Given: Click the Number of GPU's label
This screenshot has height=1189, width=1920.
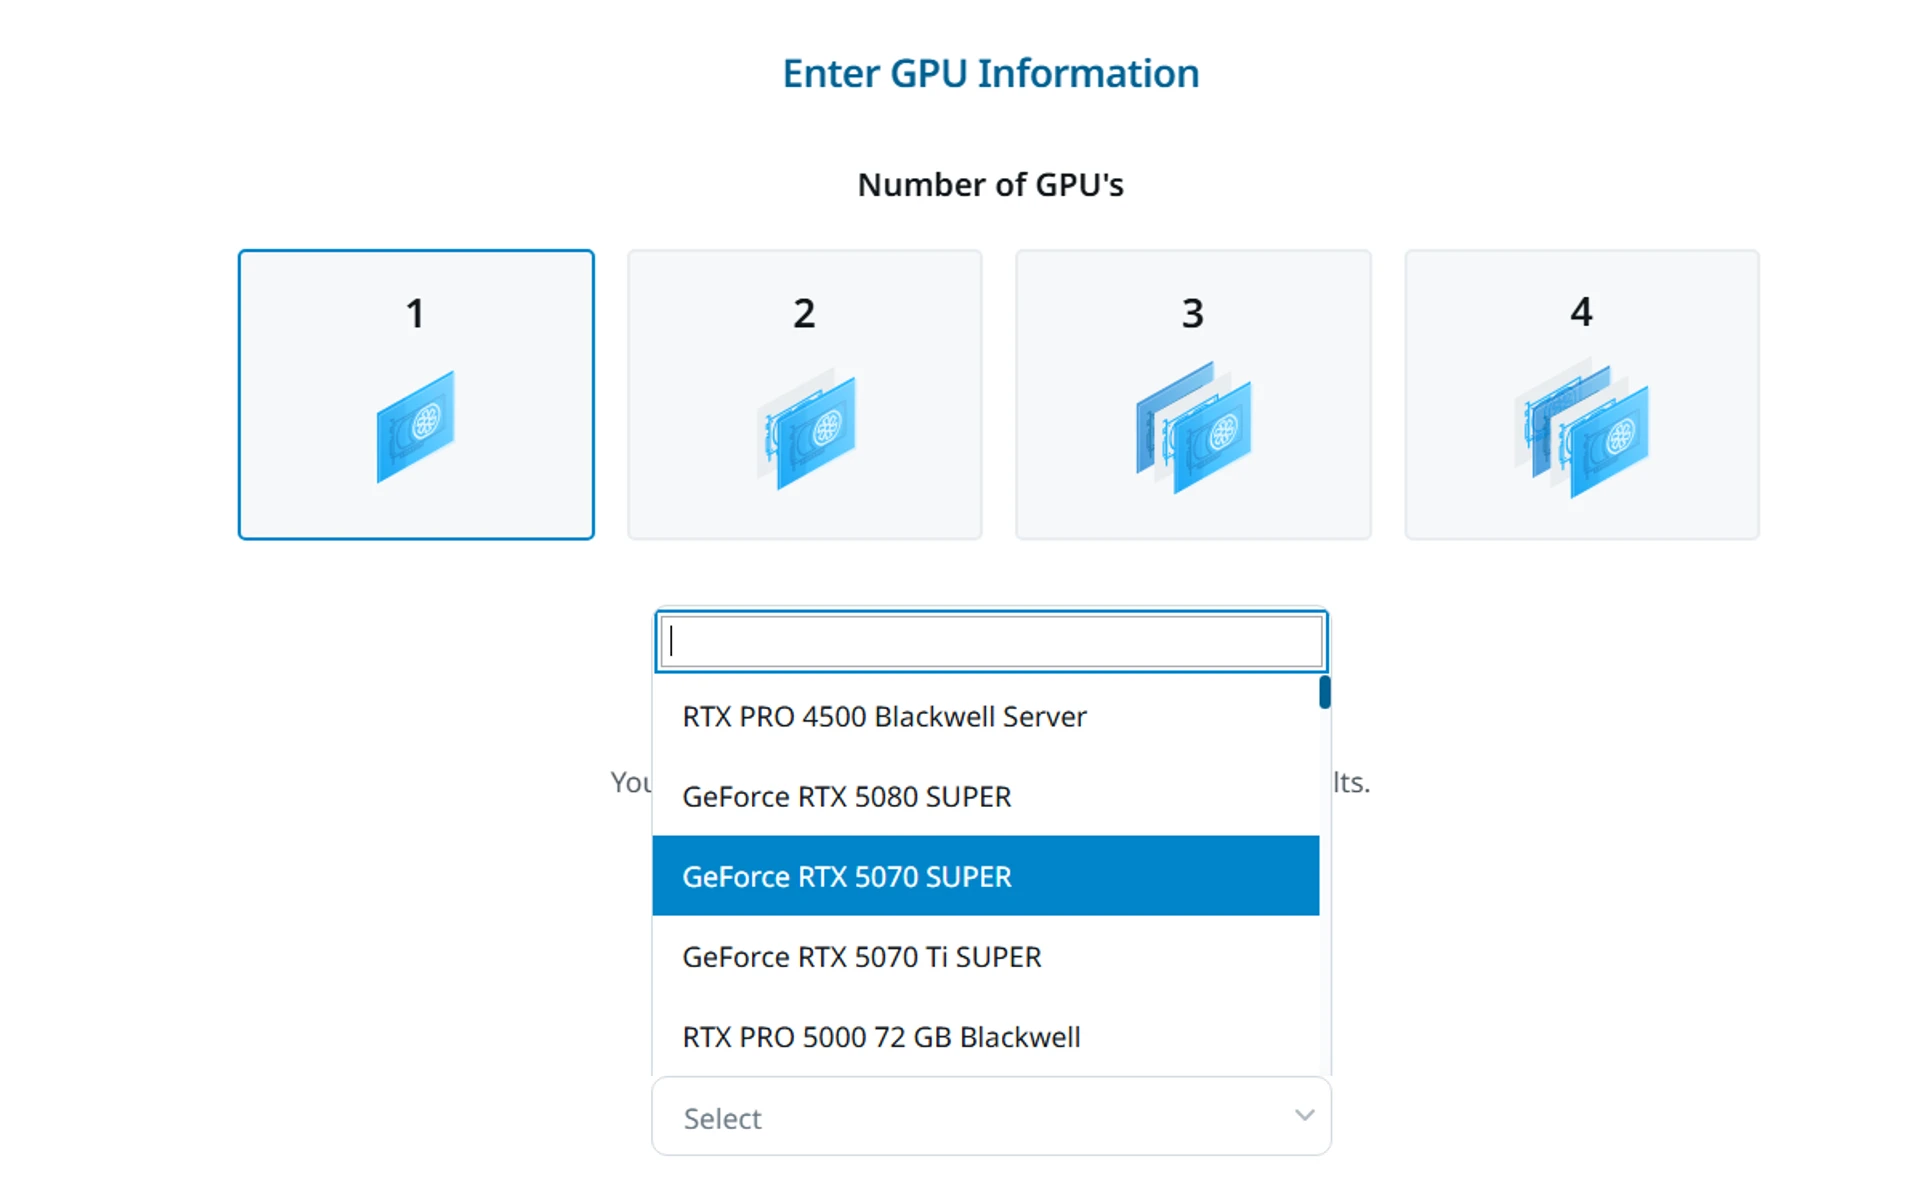Looking at the screenshot, I should [x=991, y=184].
